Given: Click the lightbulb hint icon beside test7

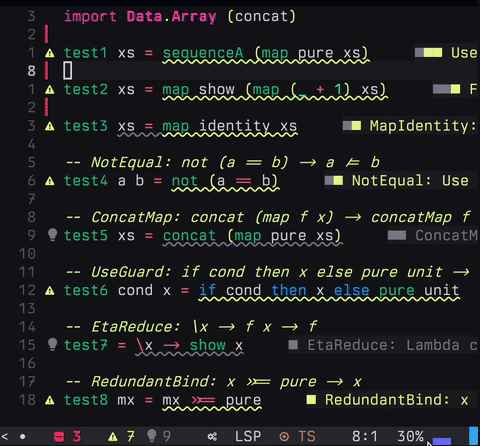Looking at the screenshot, I should [x=52, y=344].
